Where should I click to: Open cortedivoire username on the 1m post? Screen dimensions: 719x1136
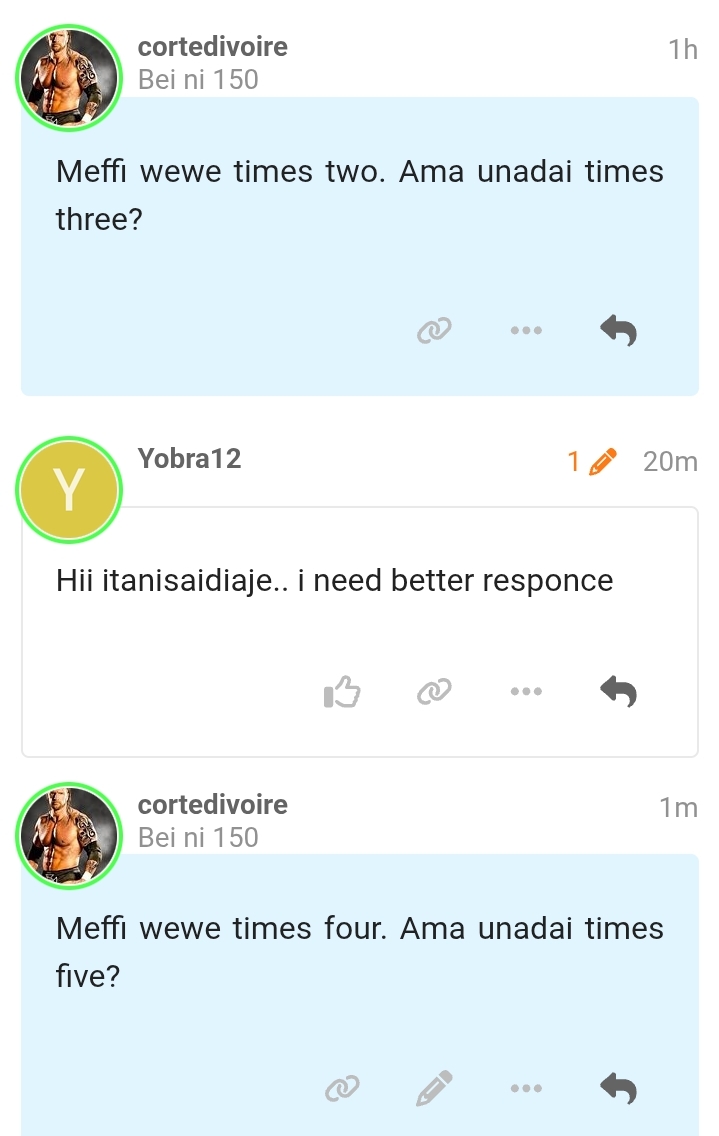212,805
